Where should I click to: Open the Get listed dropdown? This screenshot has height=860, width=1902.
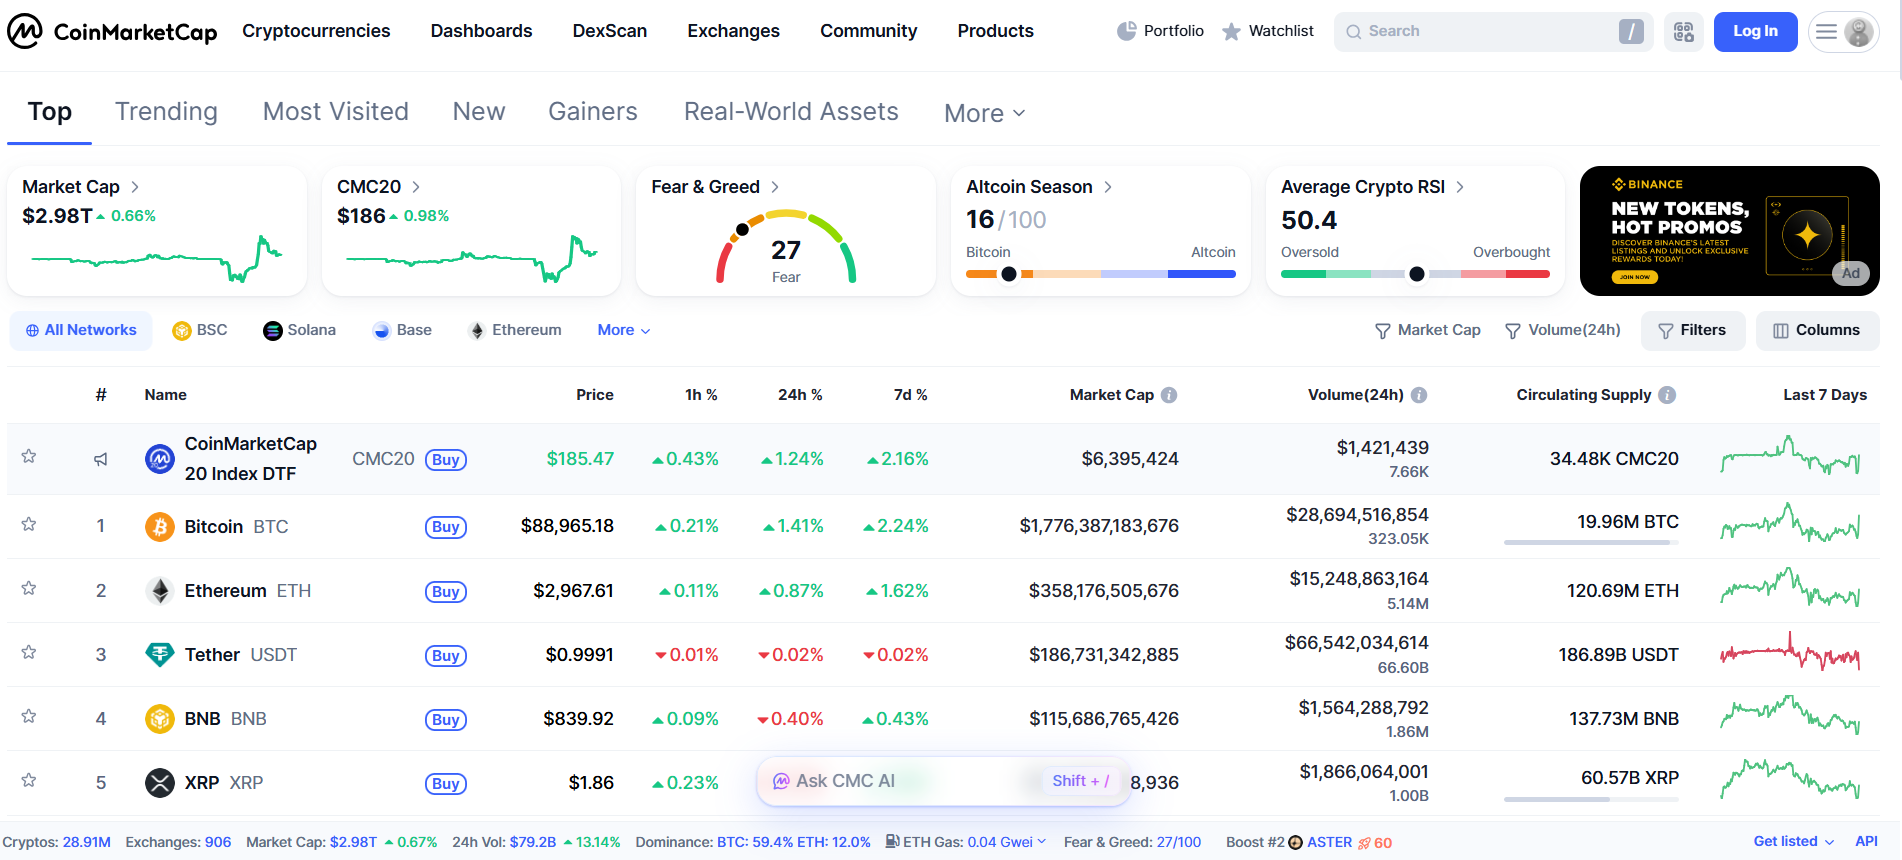click(x=1793, y=842)
